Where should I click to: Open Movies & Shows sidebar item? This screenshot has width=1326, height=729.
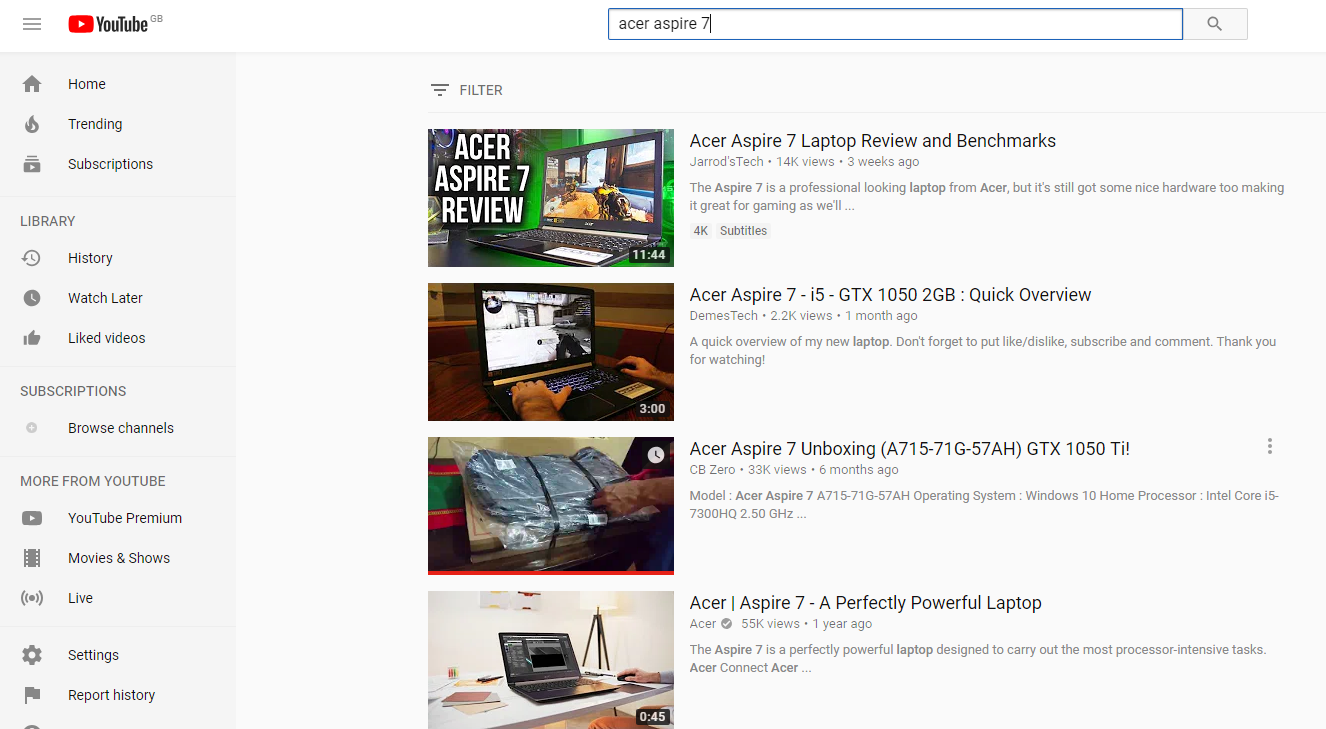[118, 558]
